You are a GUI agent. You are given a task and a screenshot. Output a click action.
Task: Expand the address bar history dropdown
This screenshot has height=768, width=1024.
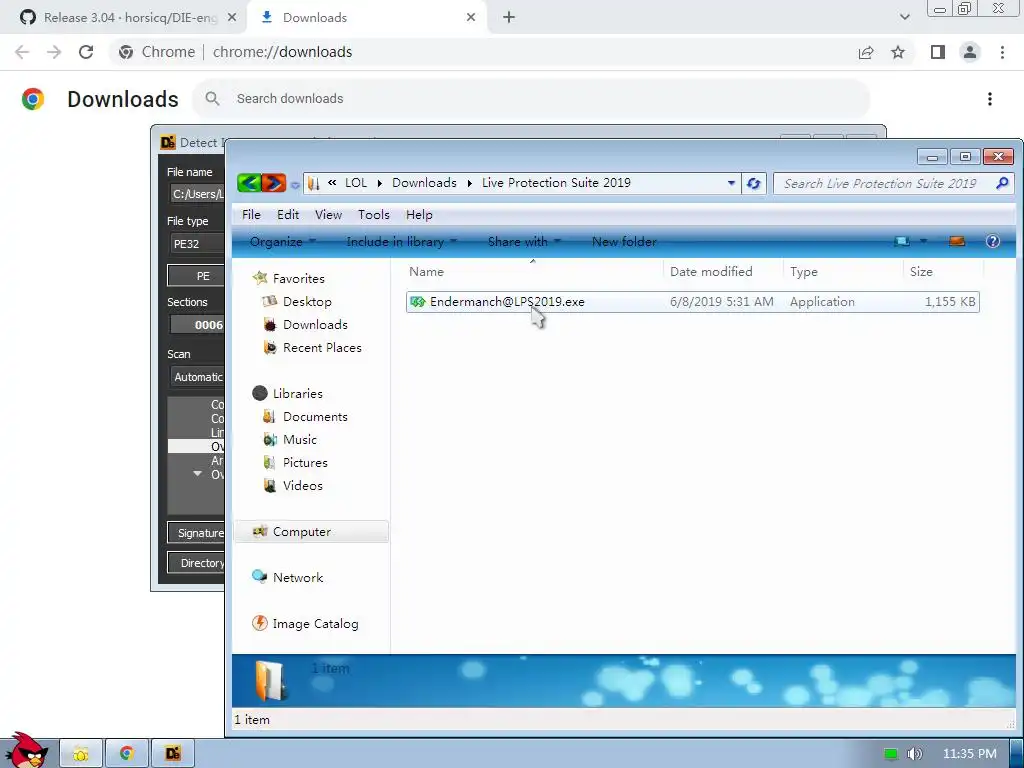731,184
